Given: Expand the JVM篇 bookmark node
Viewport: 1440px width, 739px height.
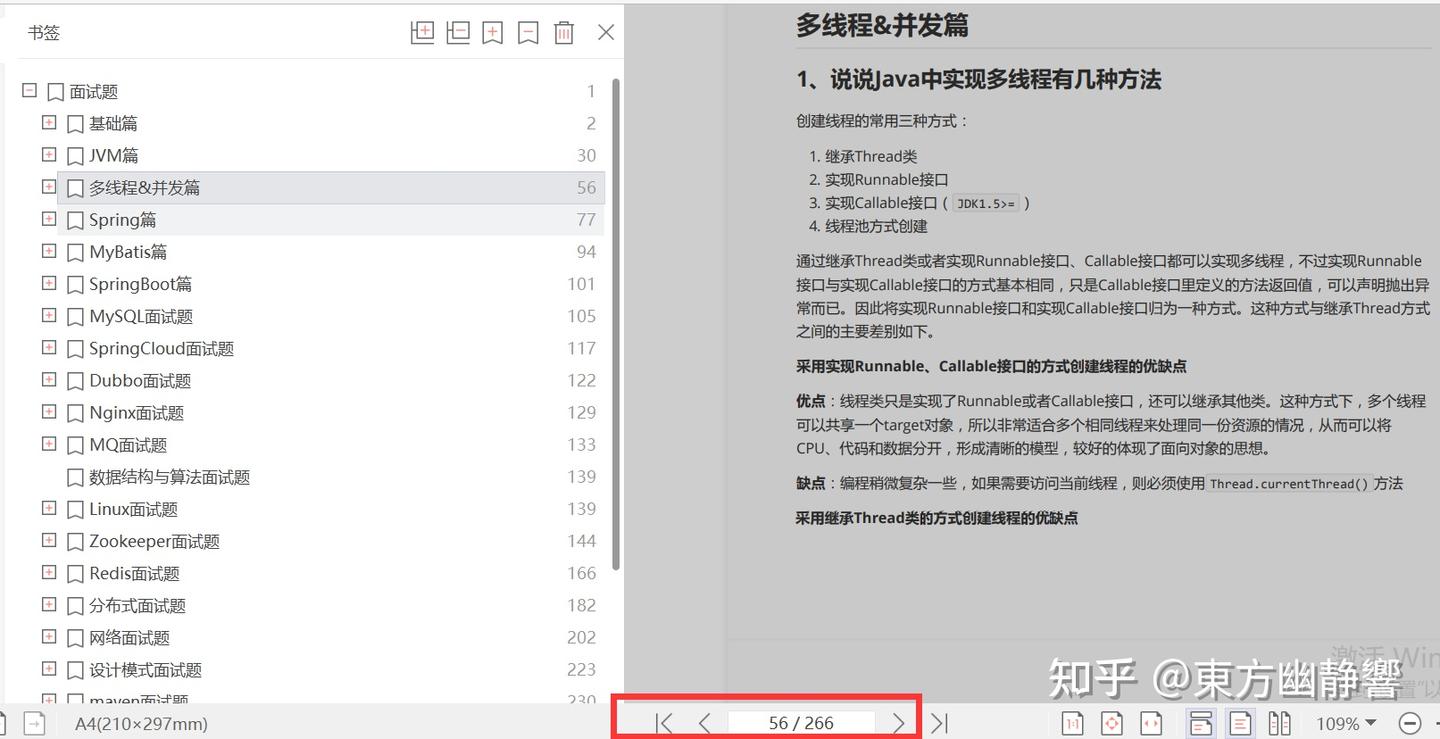Looking at the screenshot, I should pos(49,154).
